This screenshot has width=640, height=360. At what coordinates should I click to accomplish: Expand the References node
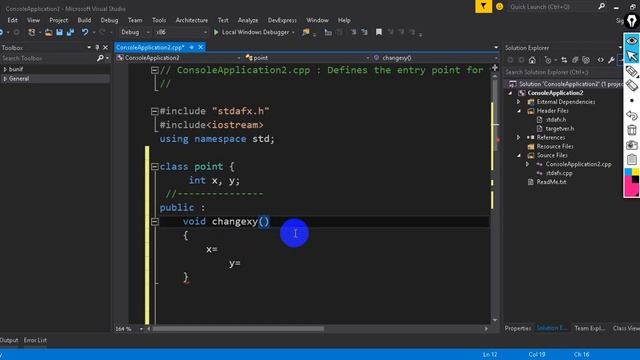point(519,138)
